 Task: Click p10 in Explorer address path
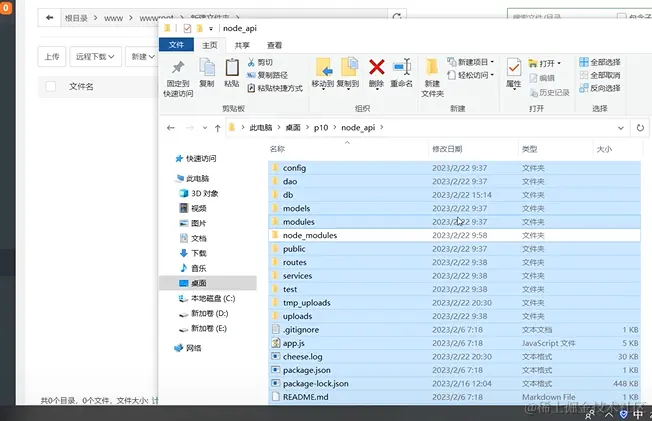click(x=321, y=128)
